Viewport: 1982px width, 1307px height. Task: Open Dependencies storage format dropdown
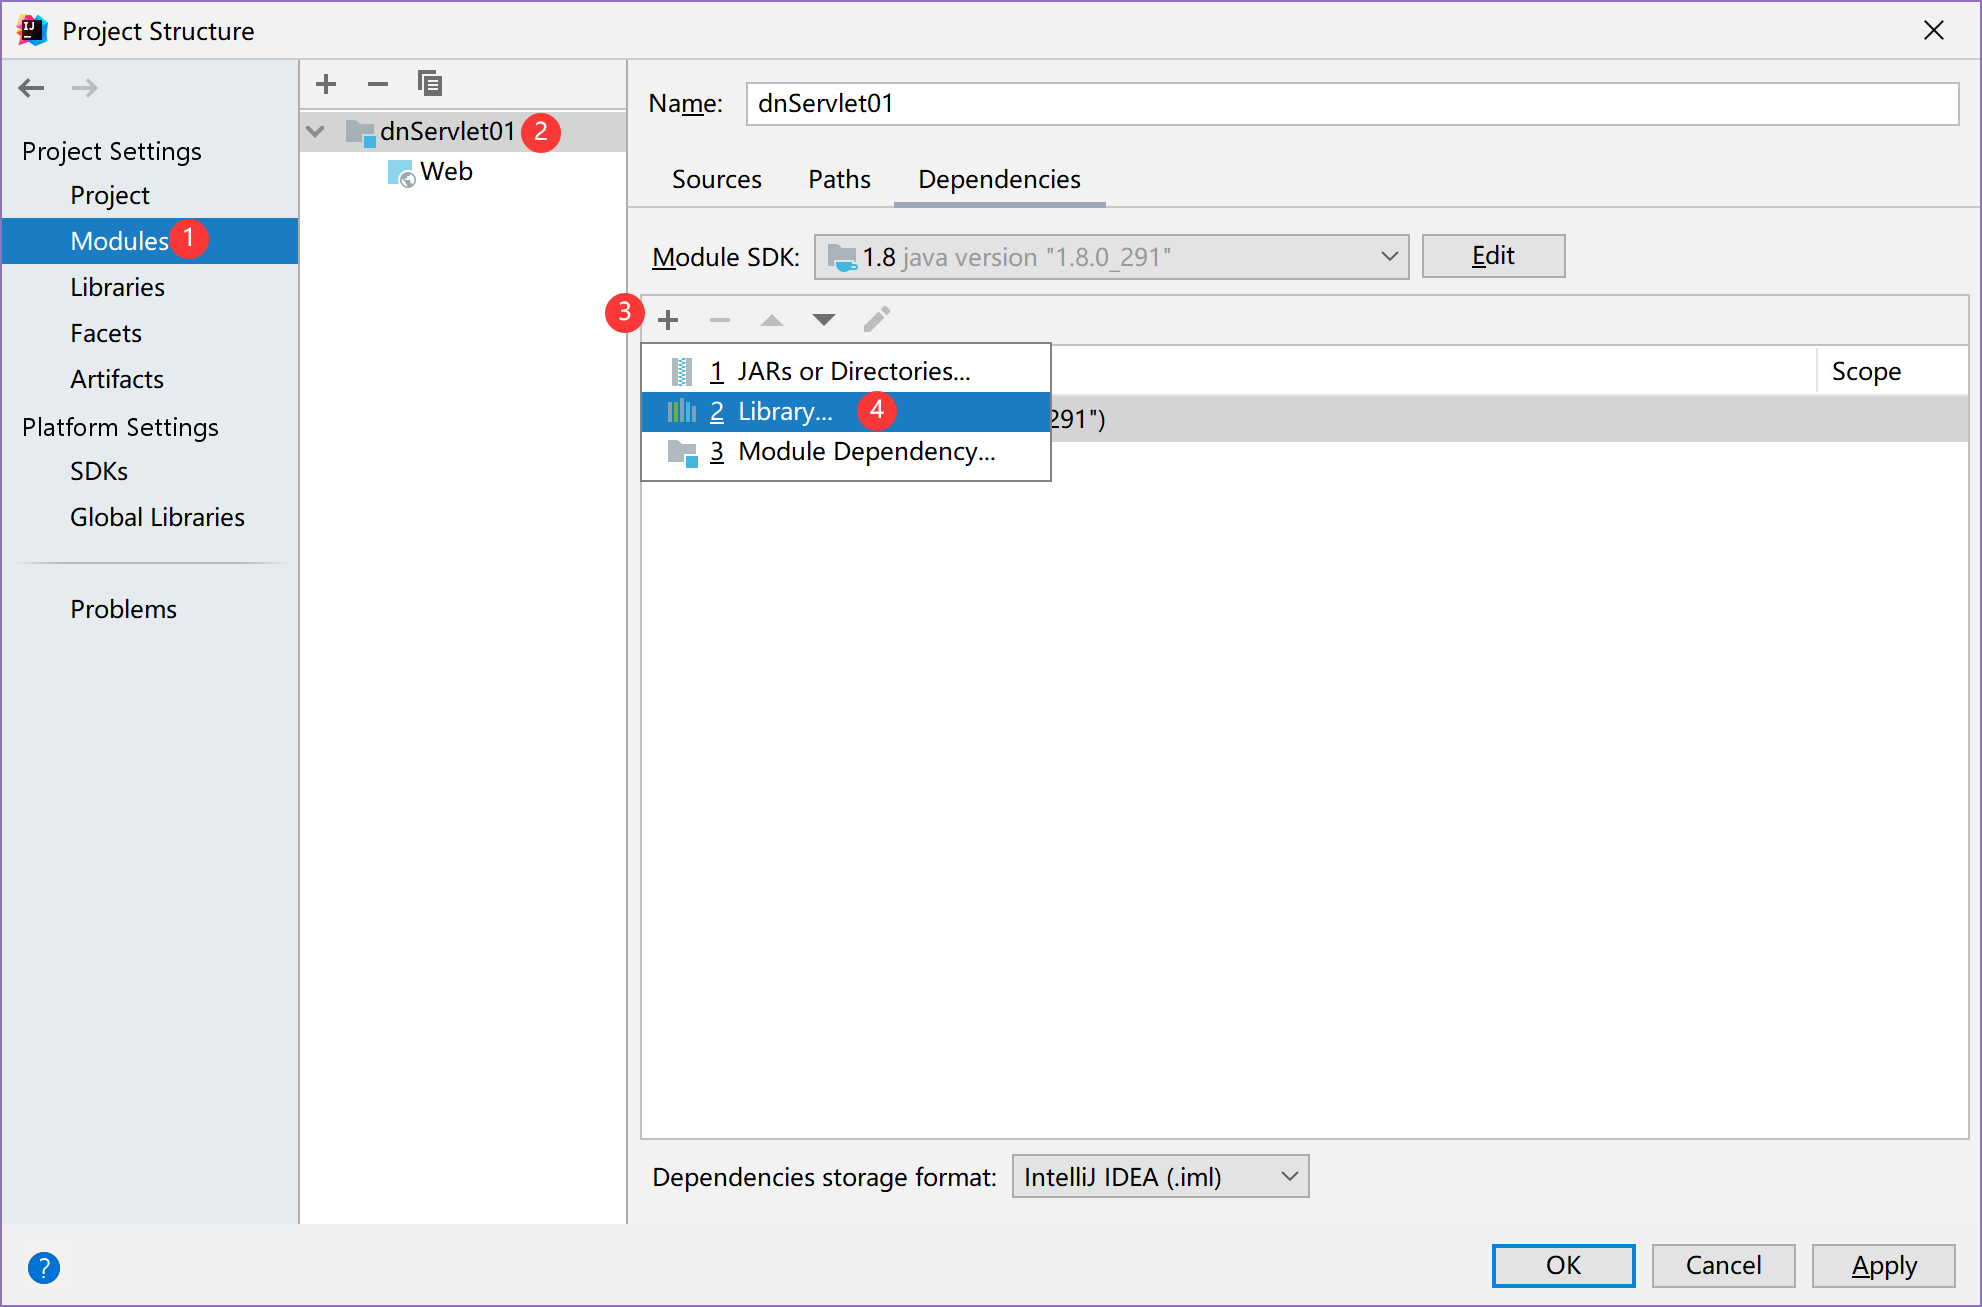1160,1177
